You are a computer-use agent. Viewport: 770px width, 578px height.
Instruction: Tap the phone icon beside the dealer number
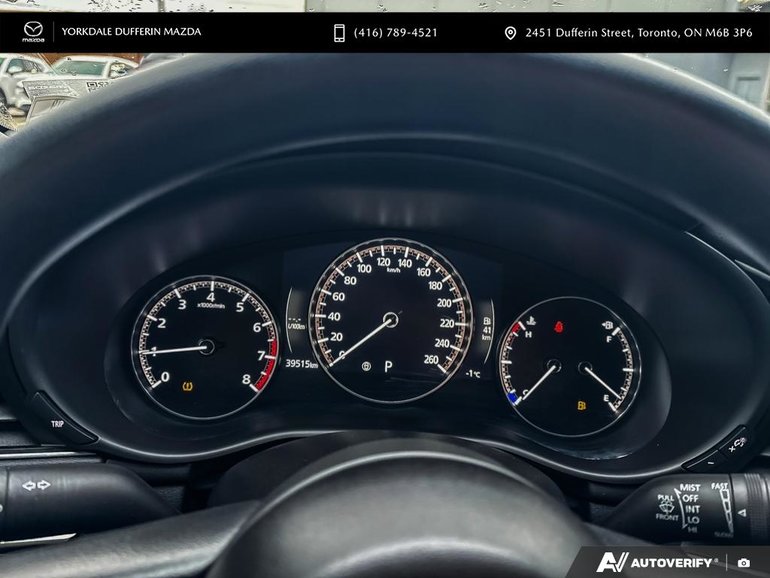(x=339, y=33)
